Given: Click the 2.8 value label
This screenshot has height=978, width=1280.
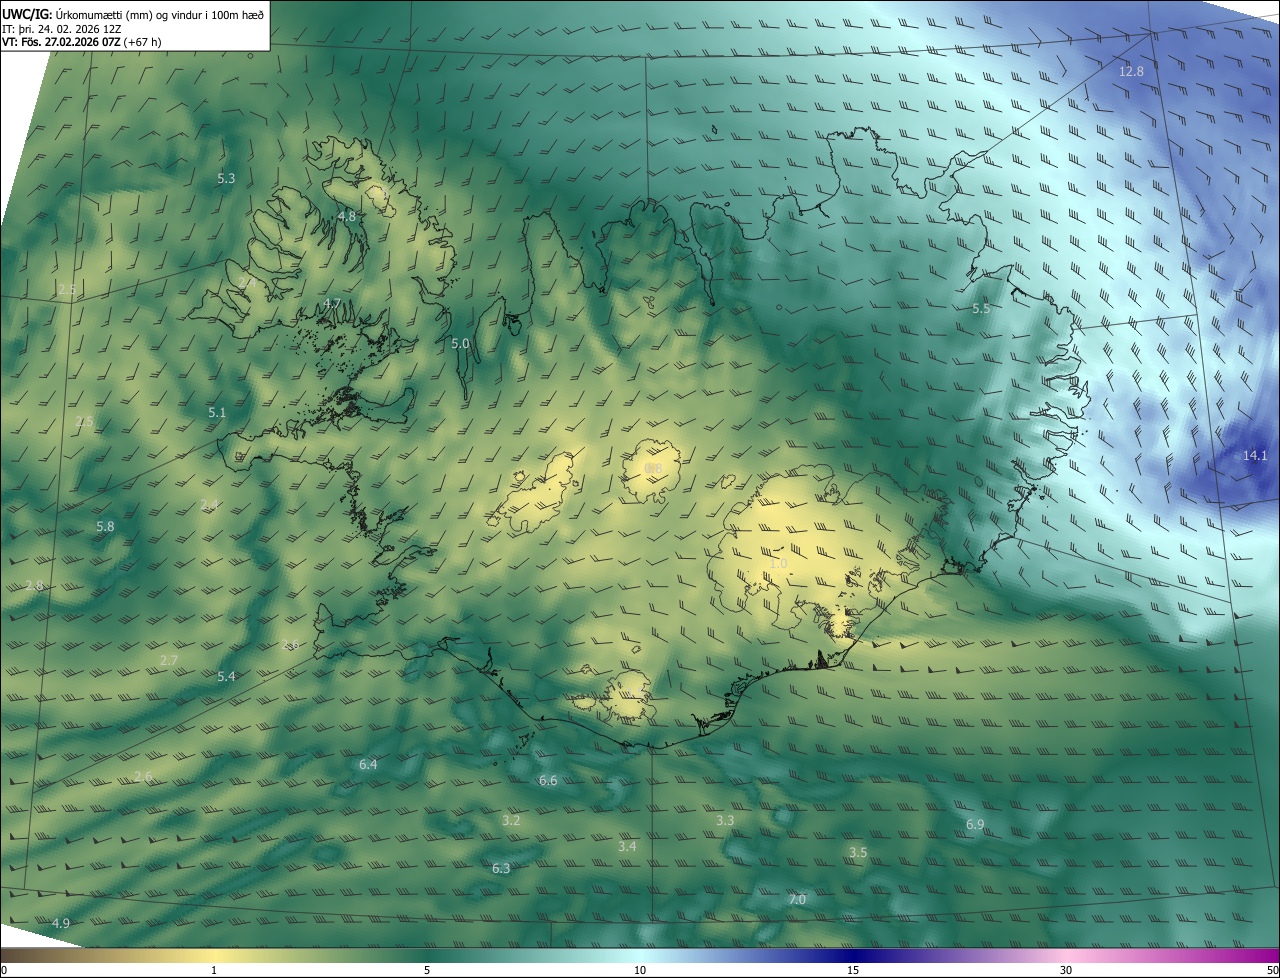Looking at the screenshot, I should [35, 585].
